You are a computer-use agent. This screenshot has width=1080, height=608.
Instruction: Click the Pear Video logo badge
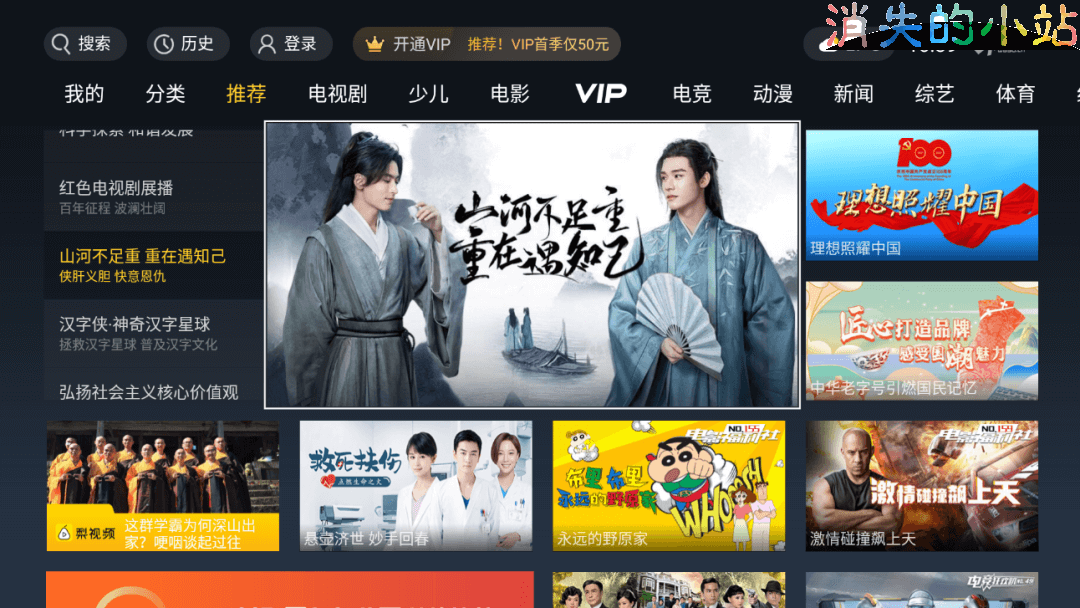pyautogui.click(x=85, y=533)
